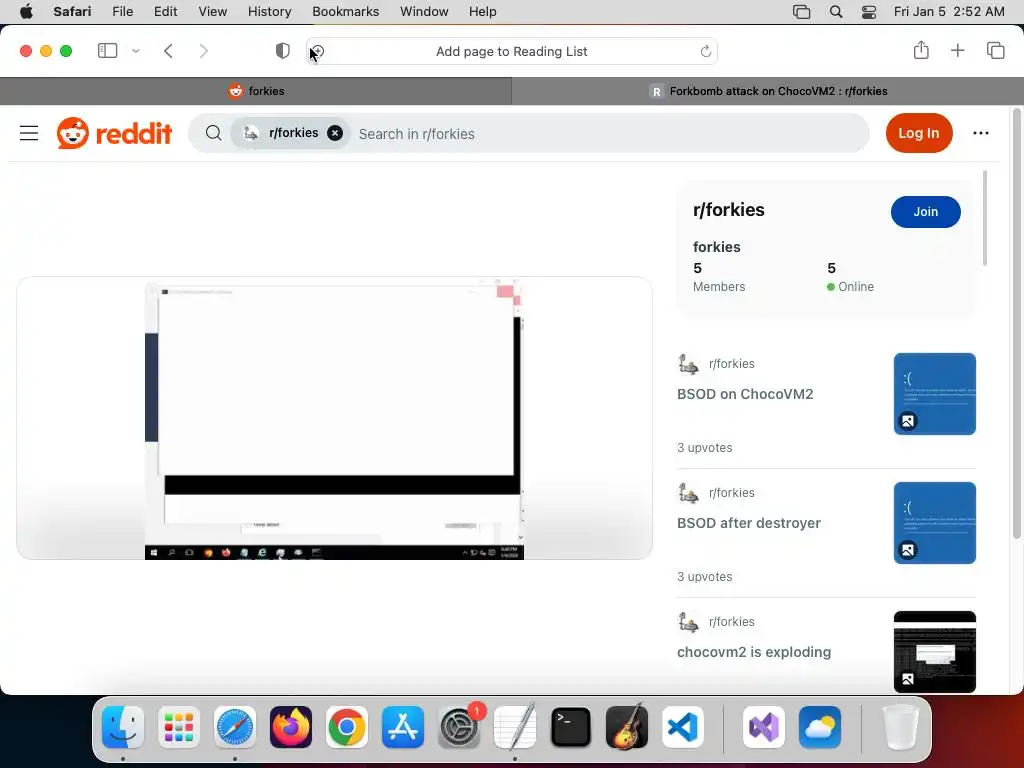Click BSOD on ChocoVM2 thumbnail image
Screen dimensions: 1024x768
pyautogui.click(x=935, y=394)
